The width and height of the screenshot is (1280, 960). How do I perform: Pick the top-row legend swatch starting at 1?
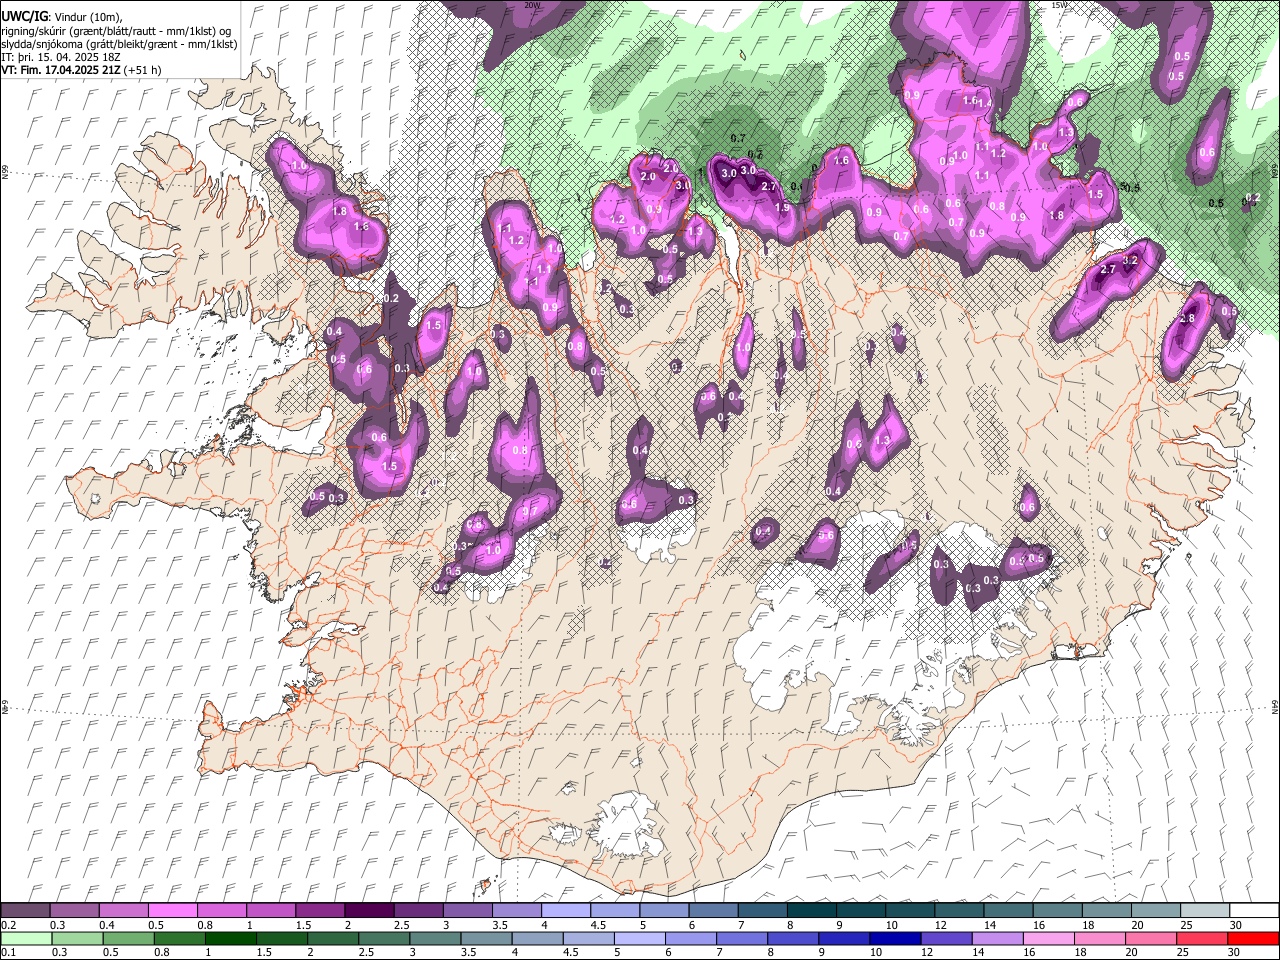(x=271, y=911)
